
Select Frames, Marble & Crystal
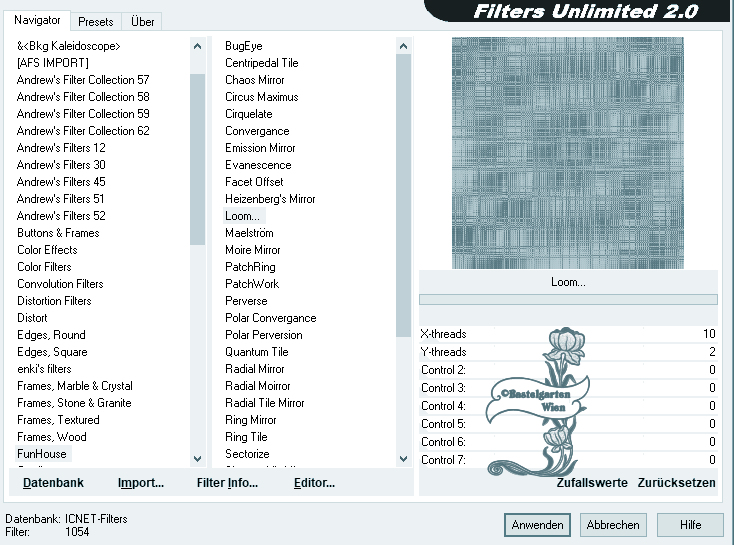coord(75,386)
